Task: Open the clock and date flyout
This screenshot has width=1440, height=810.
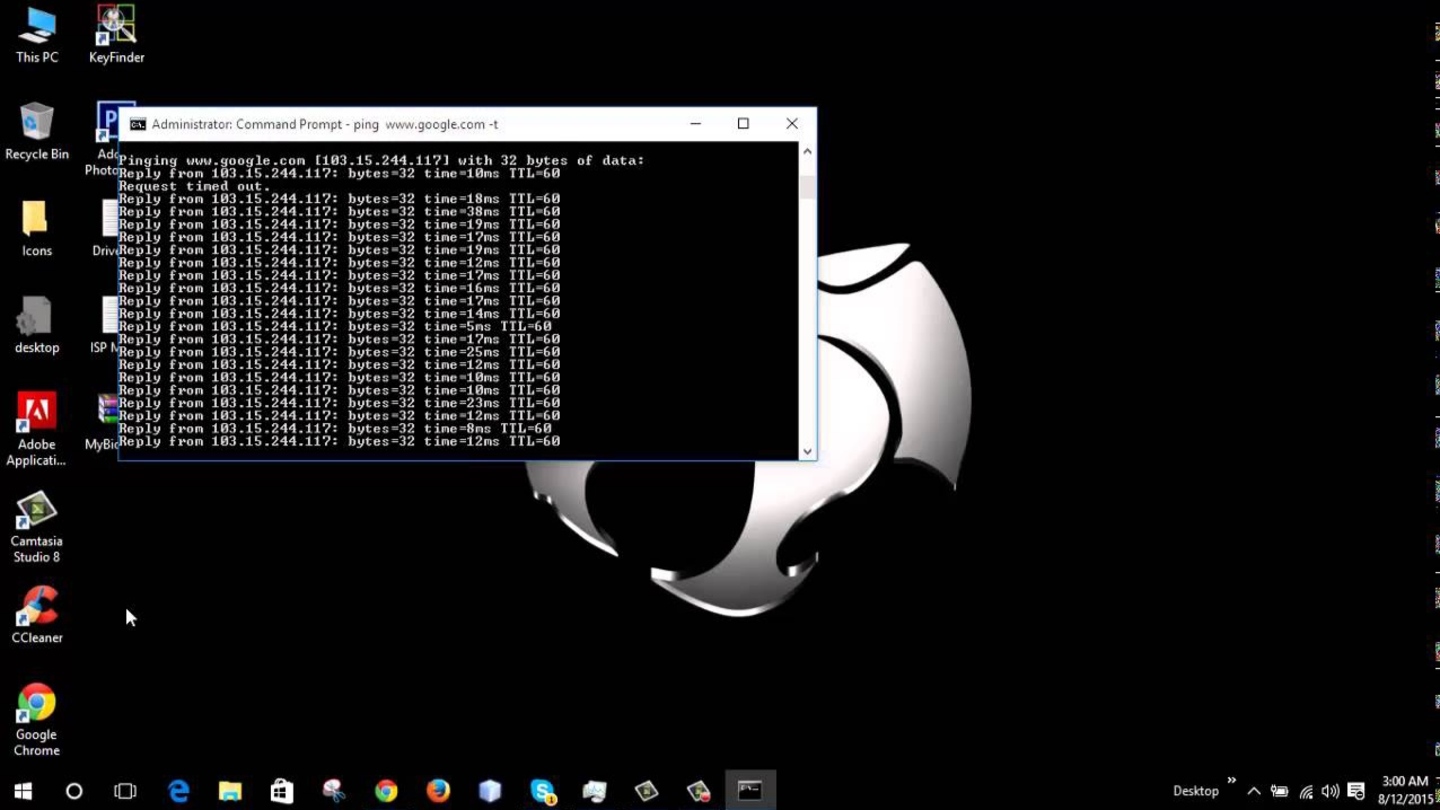Action: [x=1405, y=790]
